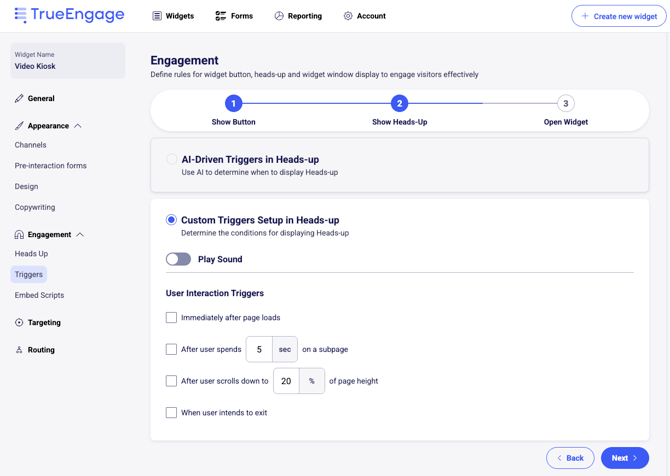Collapse the Appearance section chevron

click(78, 126)
